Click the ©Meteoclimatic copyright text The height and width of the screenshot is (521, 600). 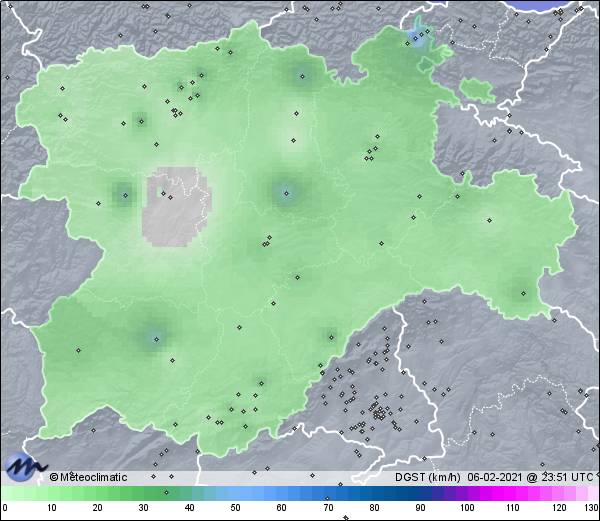(x=88, y=477)
